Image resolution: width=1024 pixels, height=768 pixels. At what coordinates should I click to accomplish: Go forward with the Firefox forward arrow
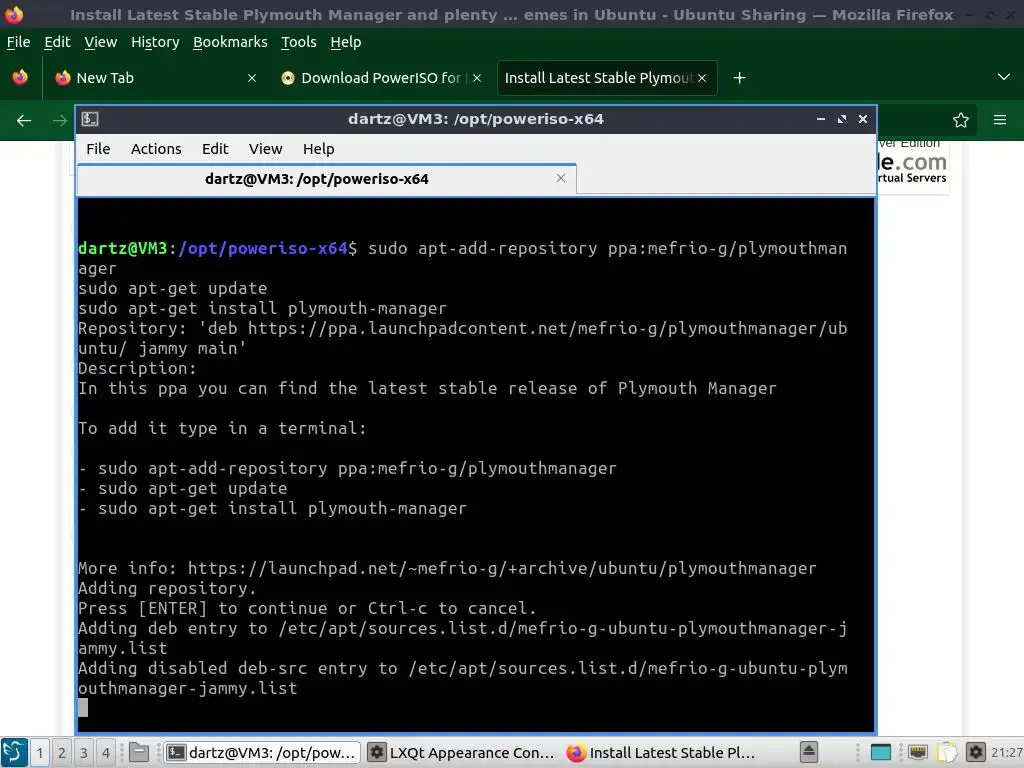(59, 120)
